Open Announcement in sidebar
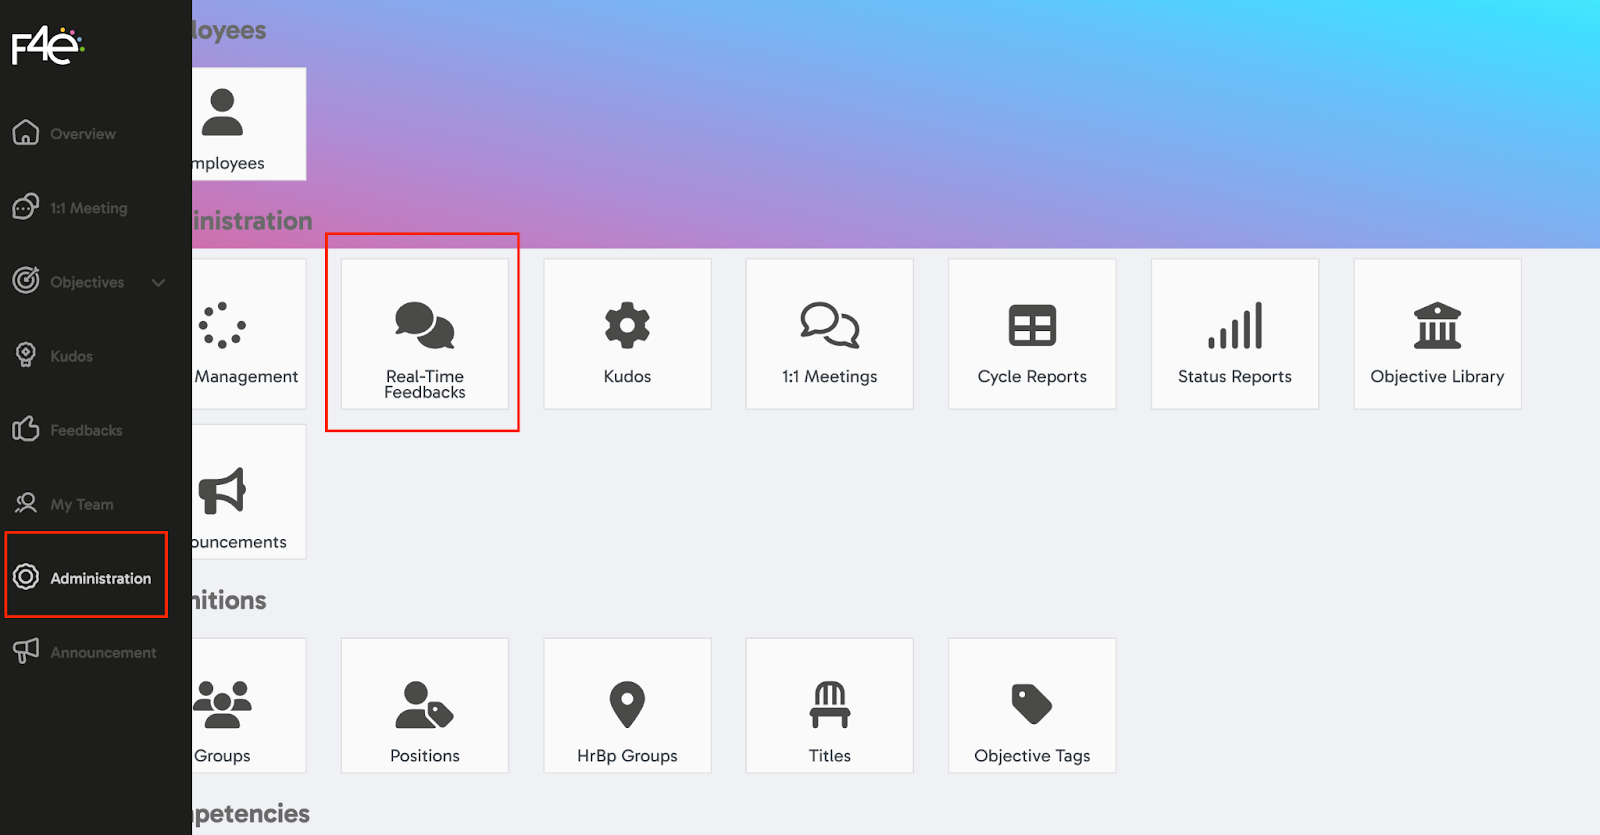The width and height of the screenshot is (1600, 835). 102,652
